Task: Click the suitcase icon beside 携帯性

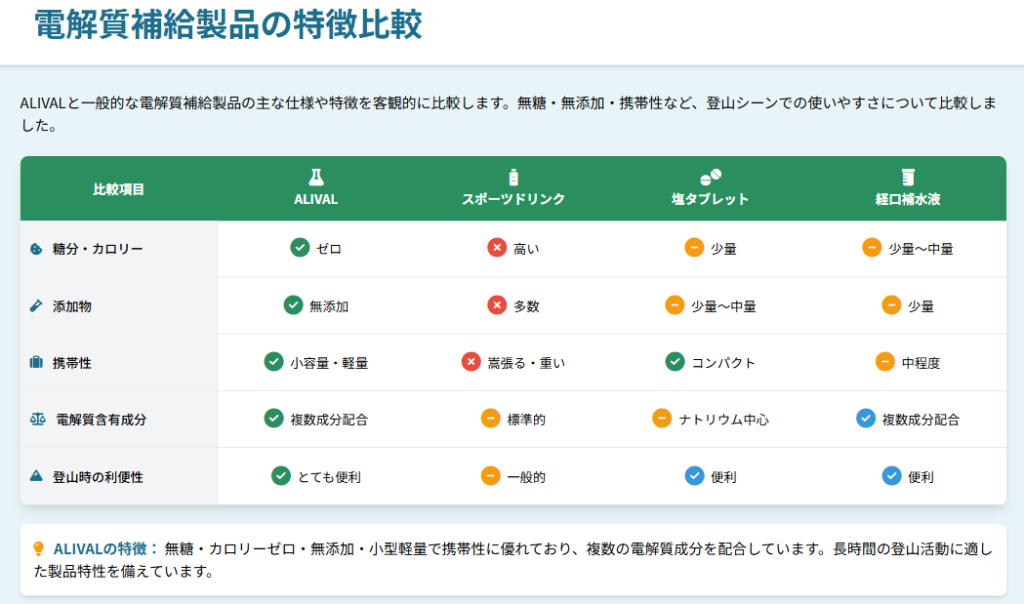Action: (36, 363)
